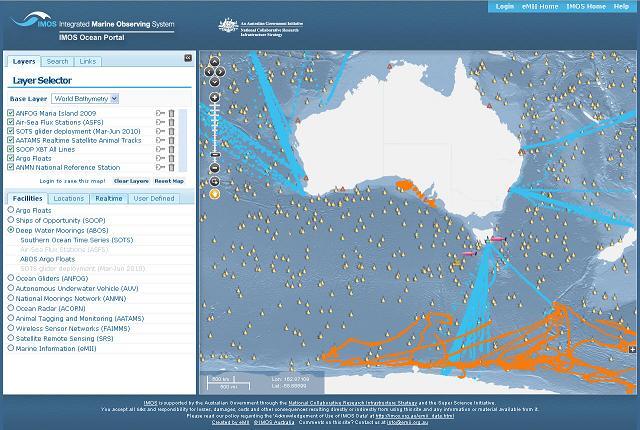Open the Base Layer World Bathymetry dropdown
Image resolution: width=640 pixels, height=430 pixels.
pos(85,98)
